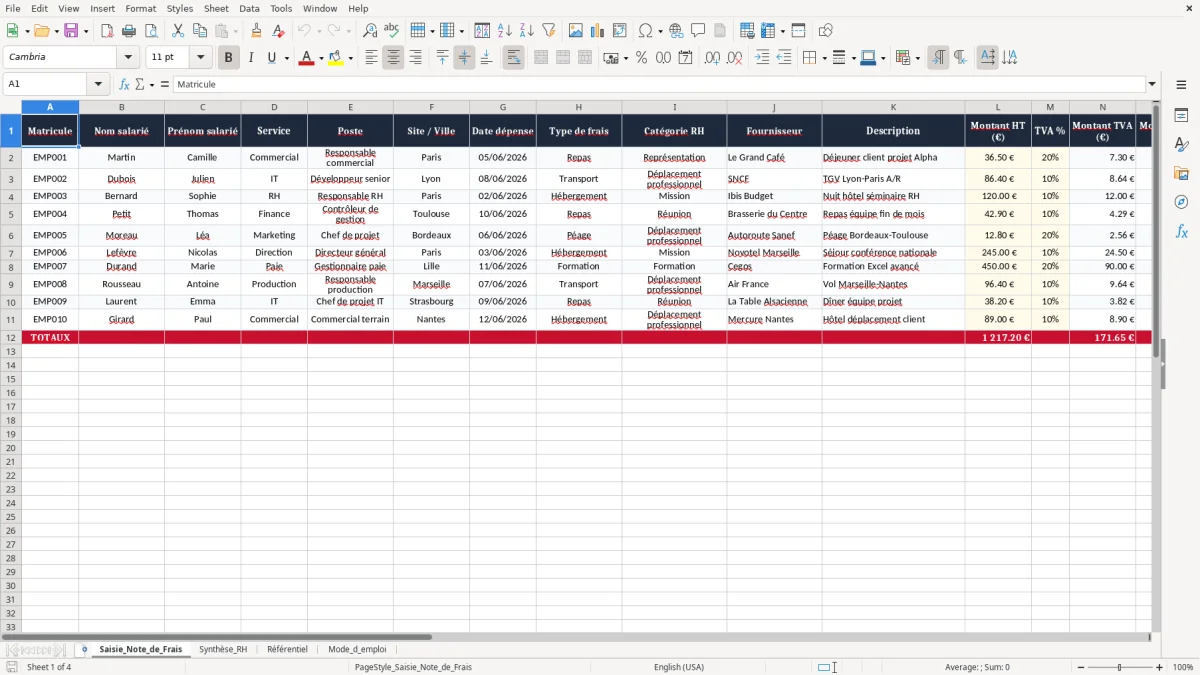1200x675 pixels.
Task: Open the Font Name dropdown
Action: click(128, 58)
